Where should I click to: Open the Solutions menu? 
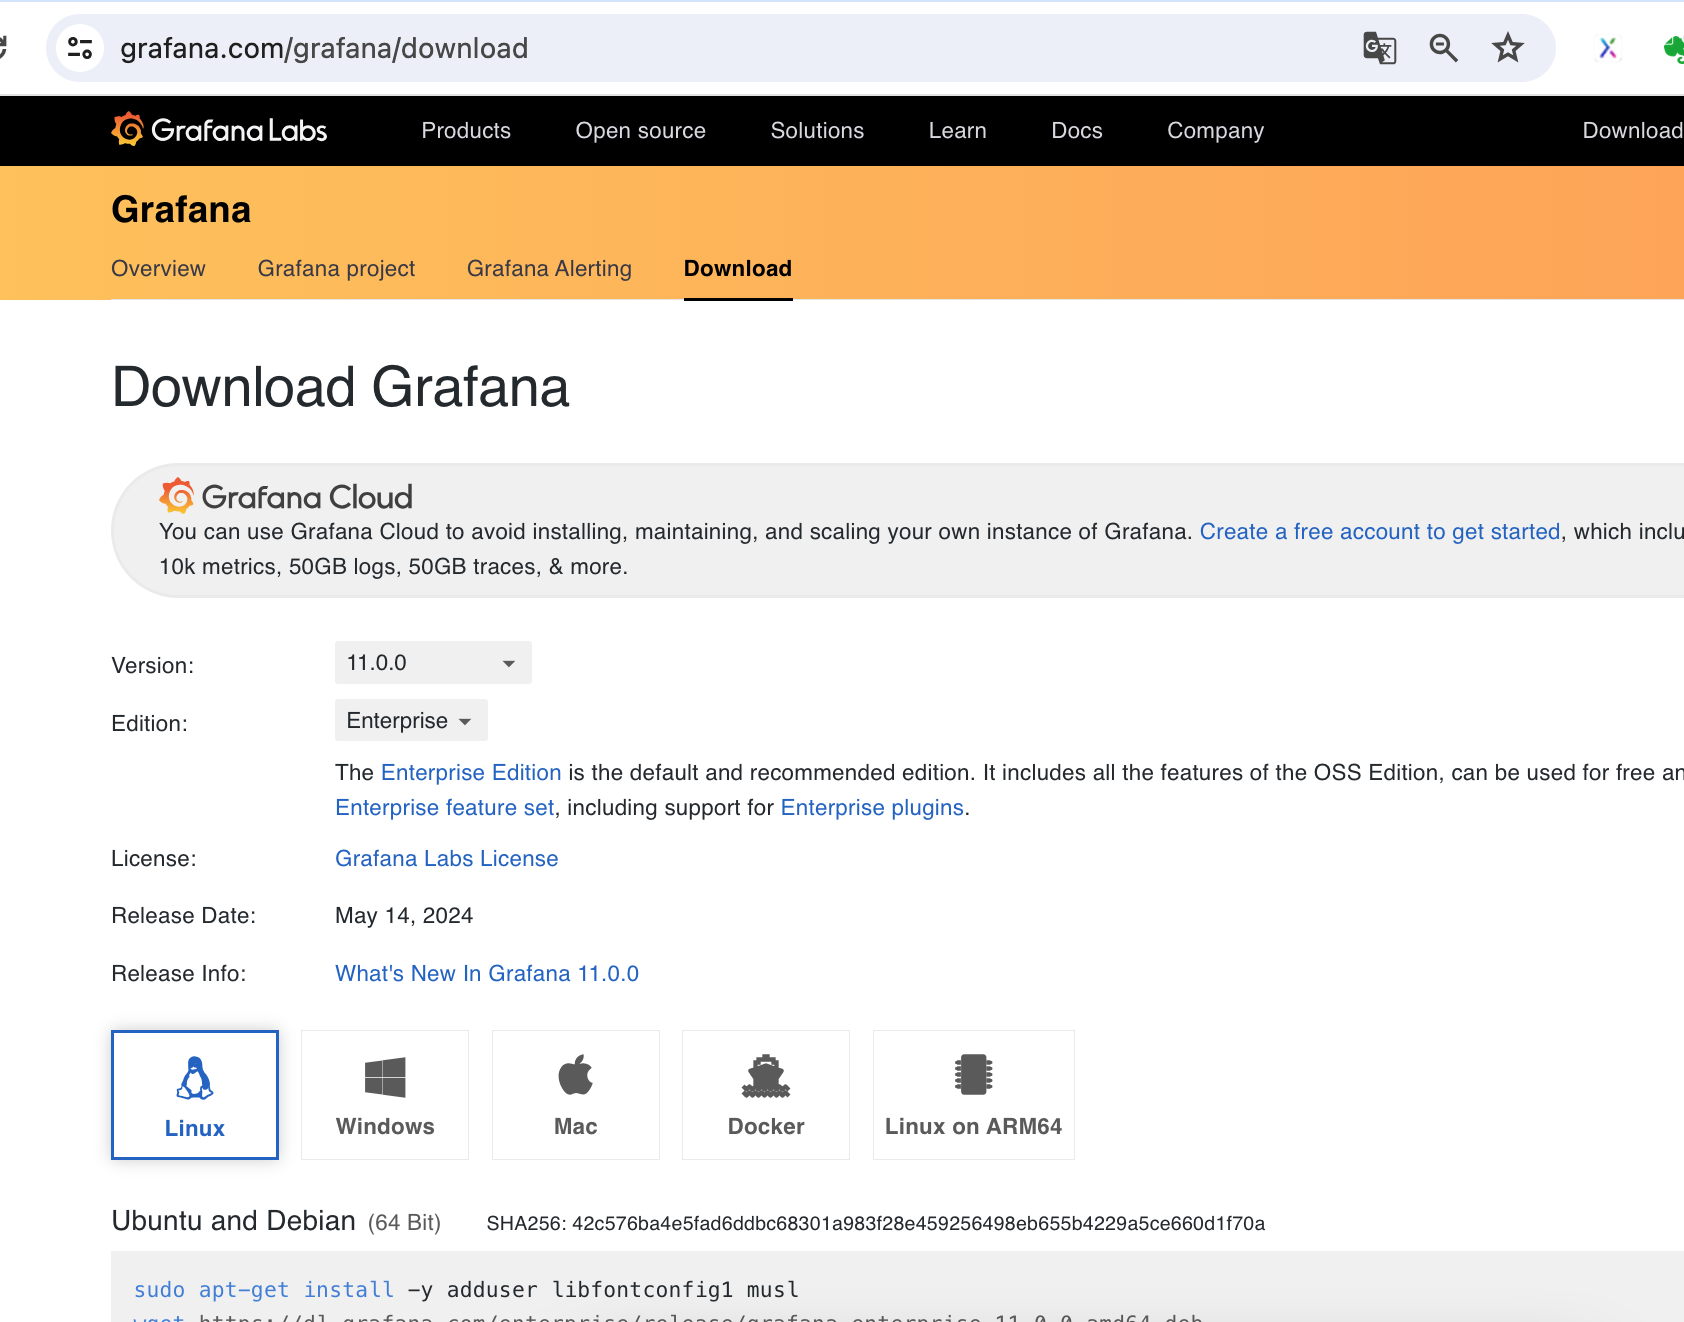pos(817,131)
